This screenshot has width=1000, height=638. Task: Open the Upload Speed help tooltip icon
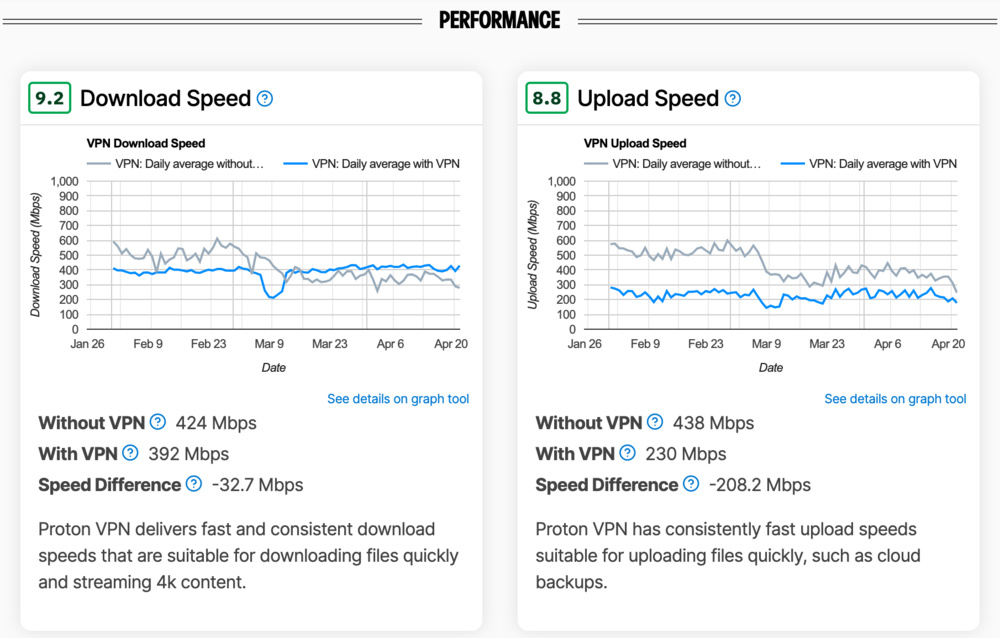pos(732,98)
